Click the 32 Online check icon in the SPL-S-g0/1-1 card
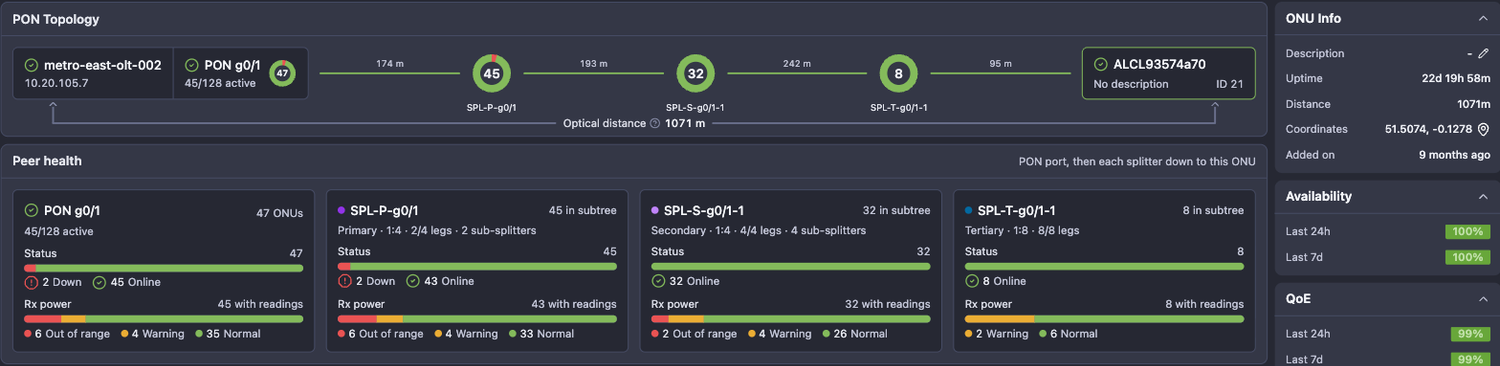Screen dimensions: 1500x366 click(x=657, y=282)
